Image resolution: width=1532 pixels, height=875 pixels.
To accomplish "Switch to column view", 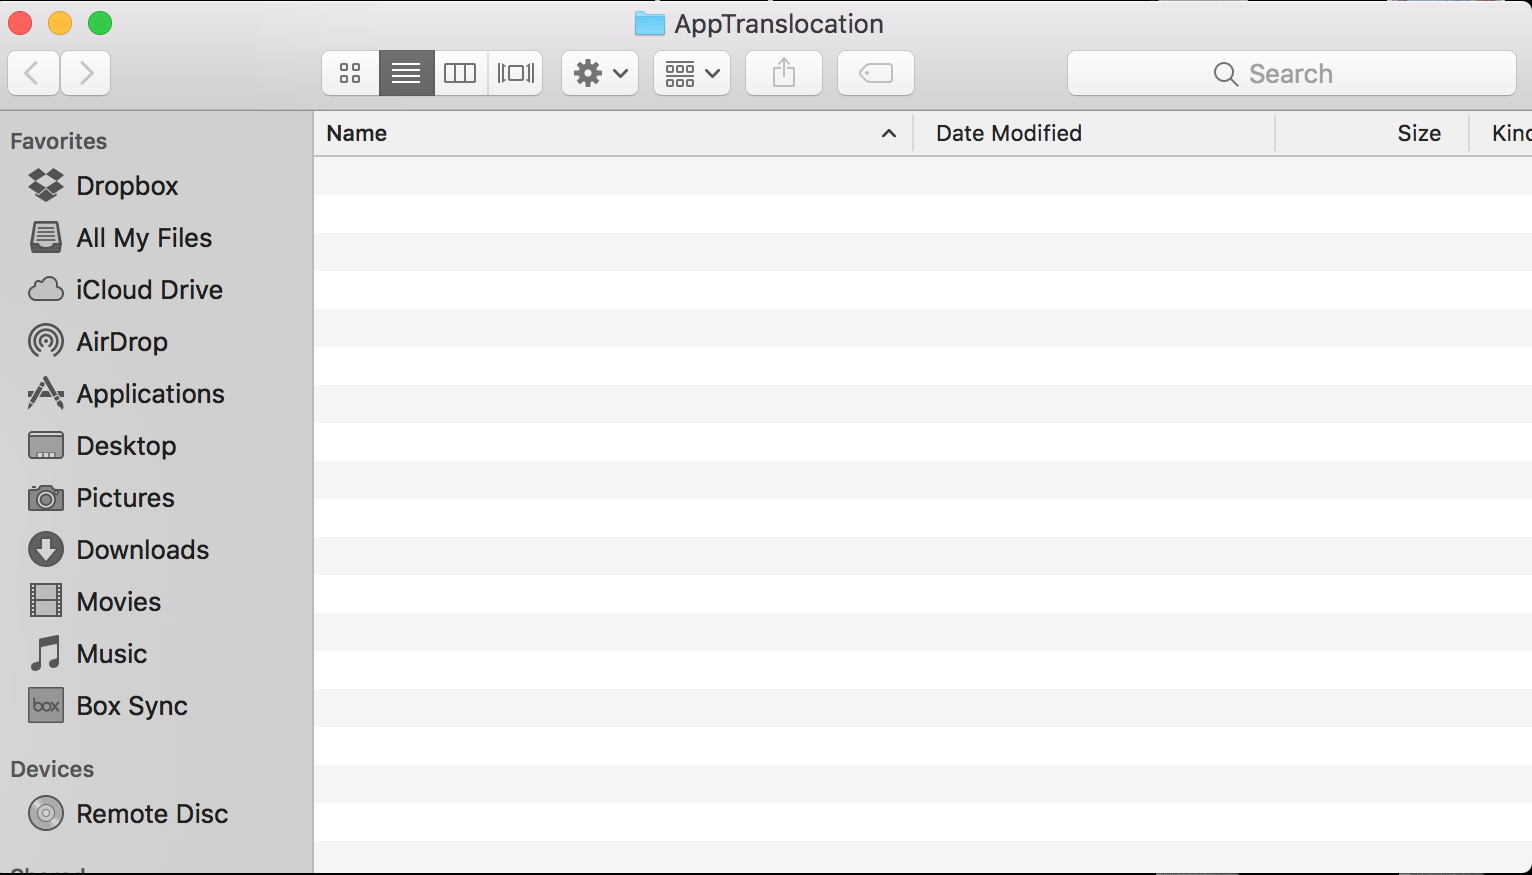I will coord(460,73).
